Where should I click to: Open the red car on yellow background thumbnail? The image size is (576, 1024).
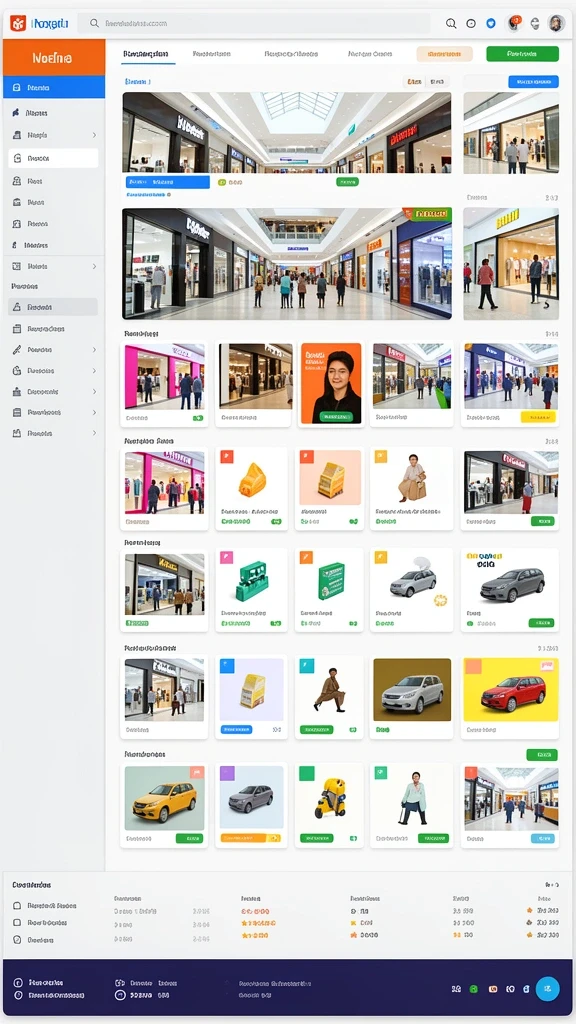[x=511, y=690]
